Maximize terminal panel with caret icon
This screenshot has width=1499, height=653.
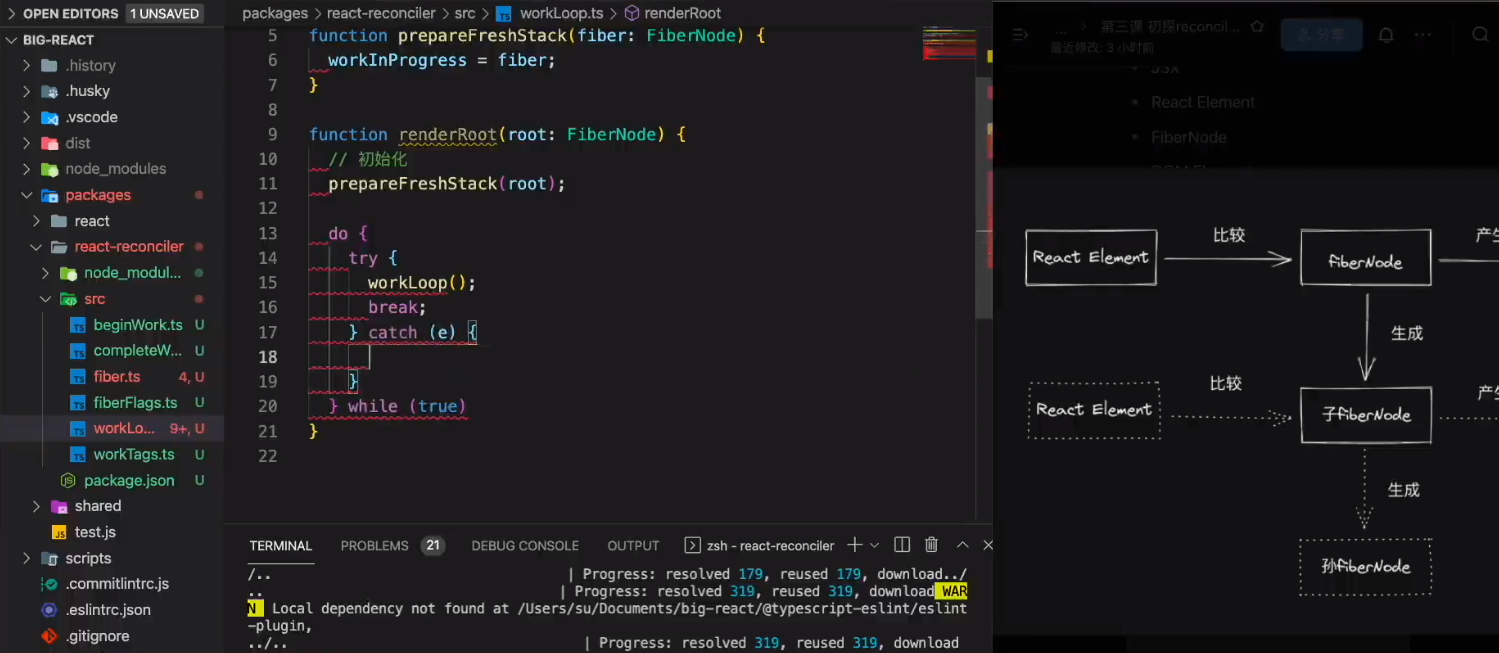962,545
